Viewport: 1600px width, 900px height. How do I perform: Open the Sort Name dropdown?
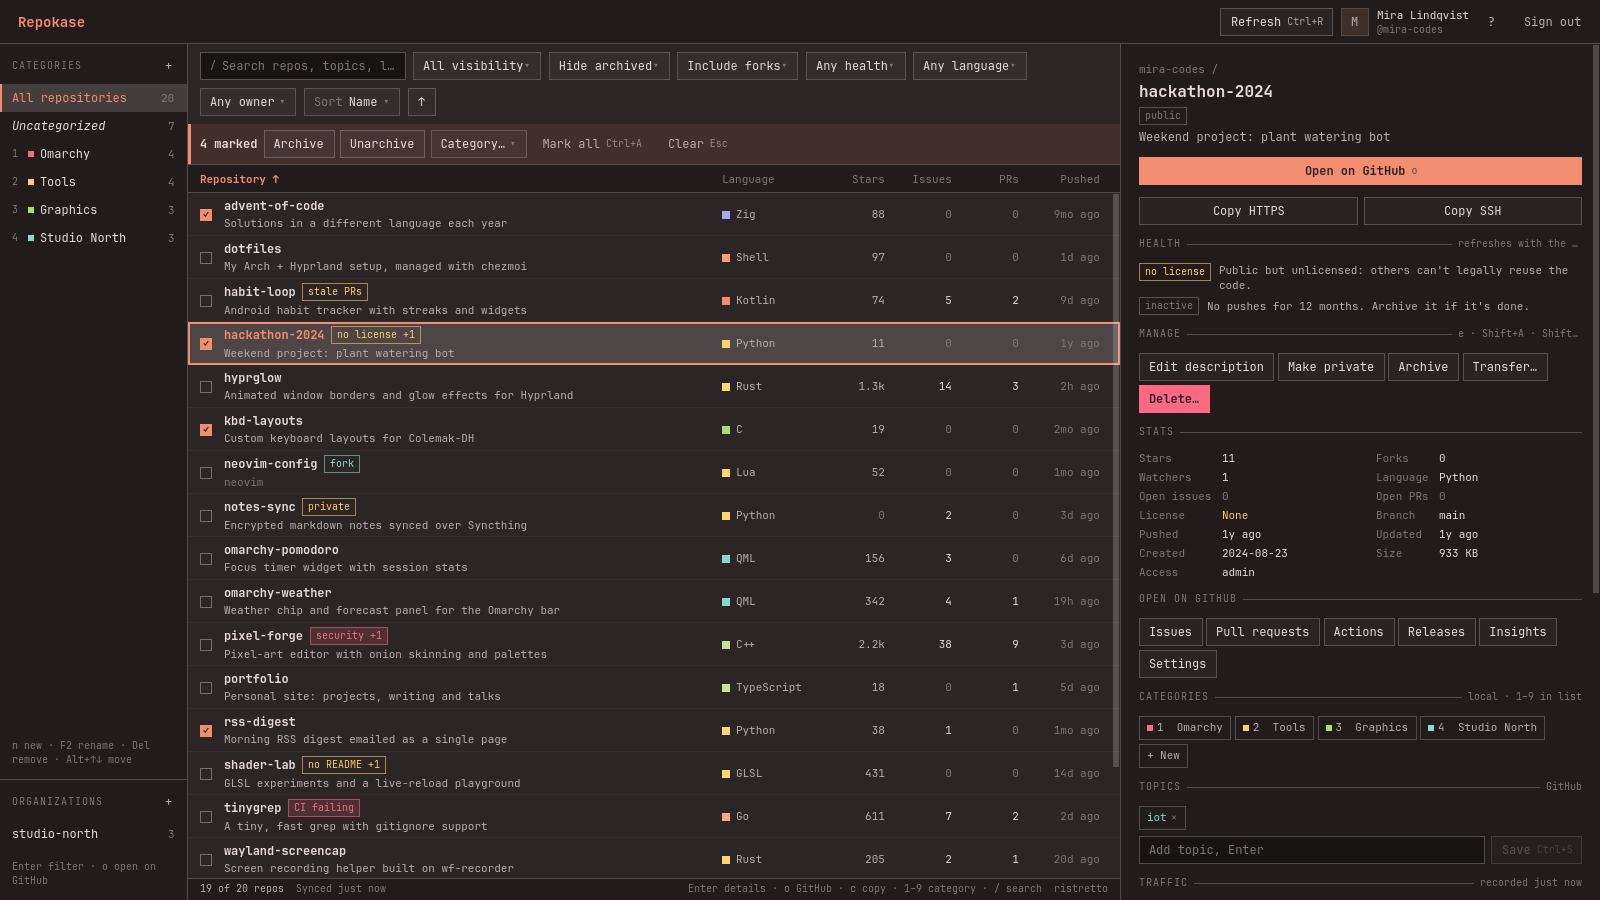(x=352, y=102)
